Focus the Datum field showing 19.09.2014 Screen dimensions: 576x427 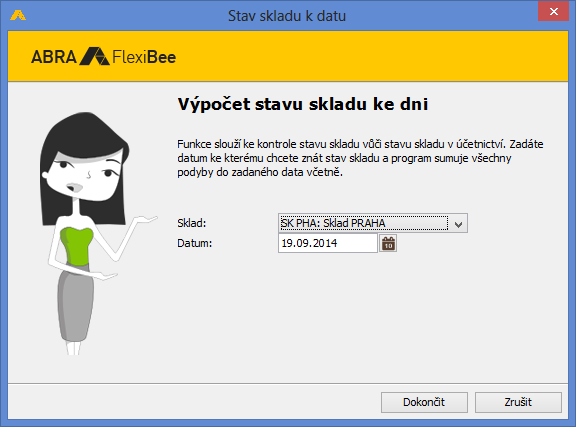328,243
